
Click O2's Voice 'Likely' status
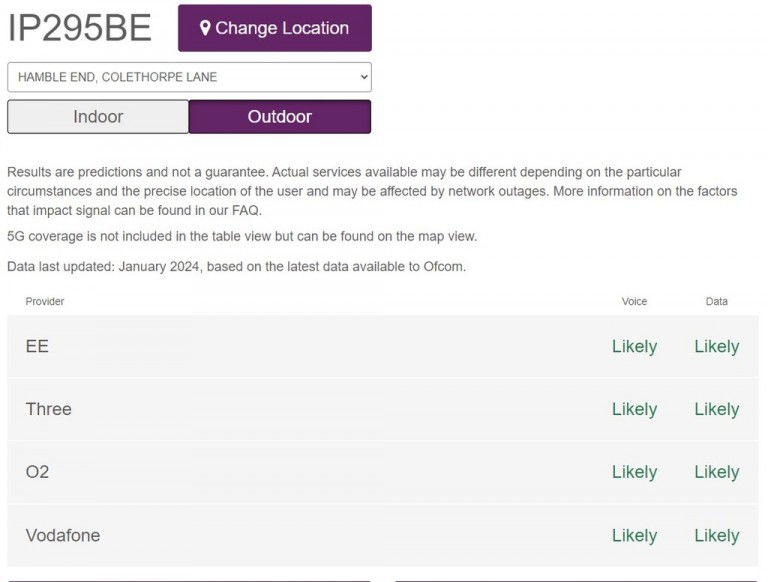[x=634, y=472]
